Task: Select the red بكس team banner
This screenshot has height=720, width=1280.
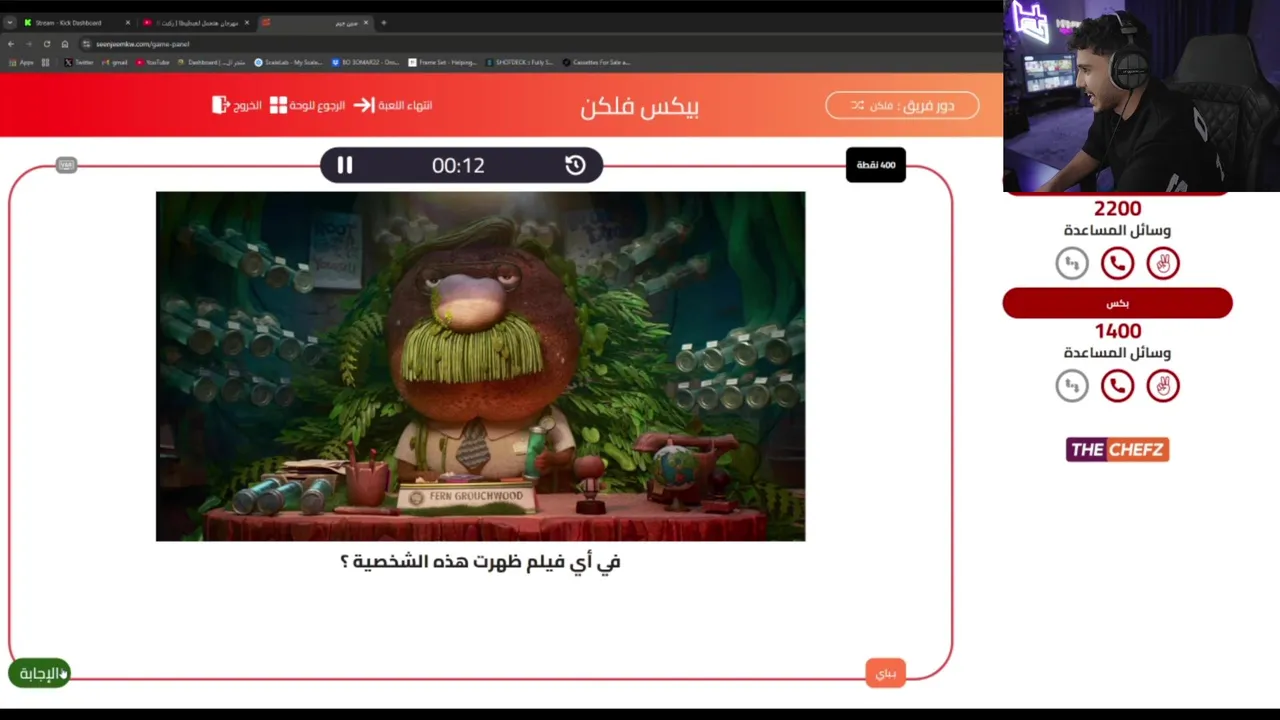Action: coord(1117,303)
